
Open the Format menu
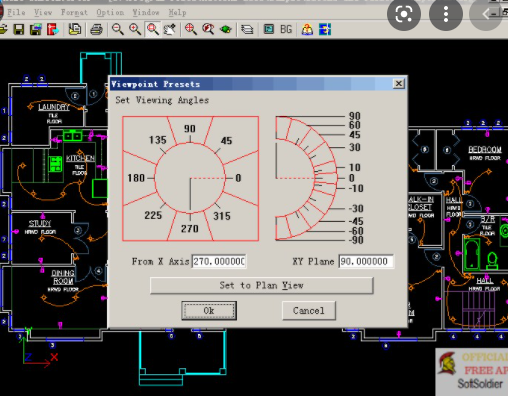tap(74, 13)
